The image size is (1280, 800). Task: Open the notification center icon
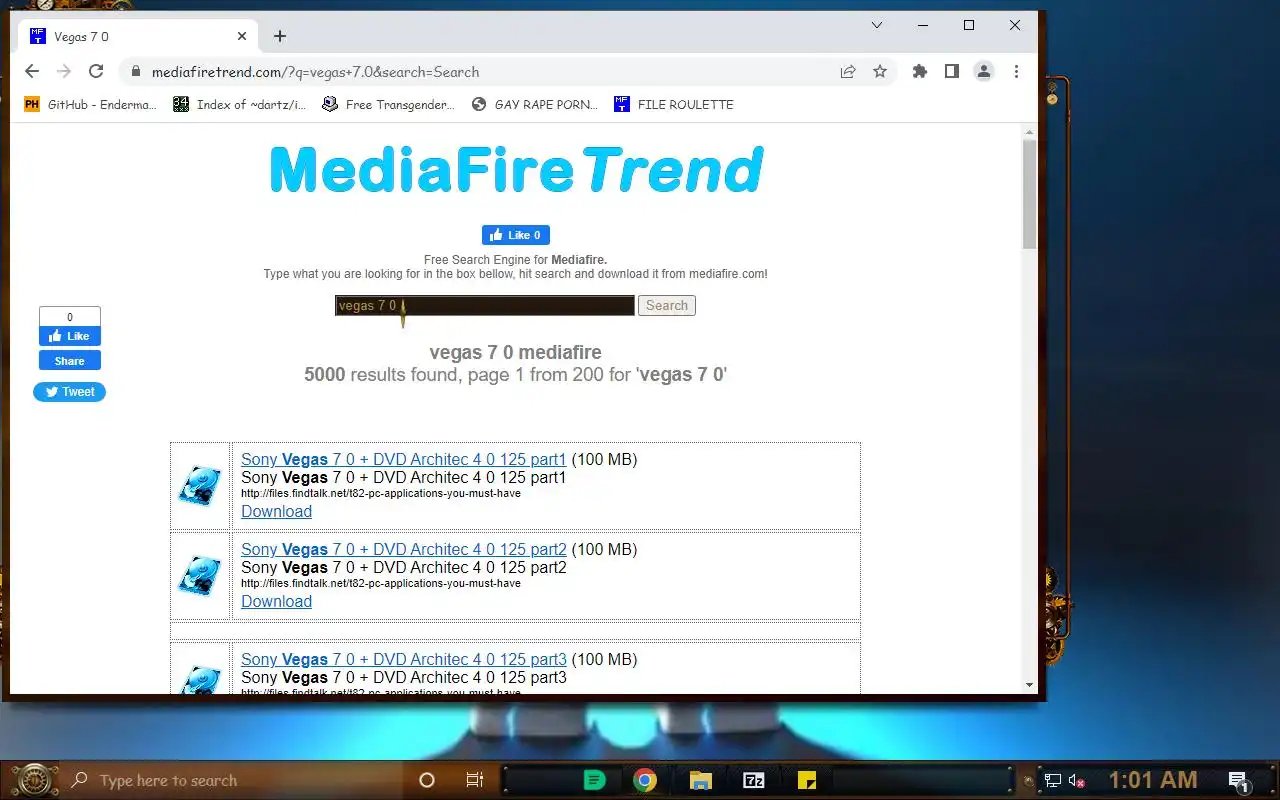(1238, 781)
